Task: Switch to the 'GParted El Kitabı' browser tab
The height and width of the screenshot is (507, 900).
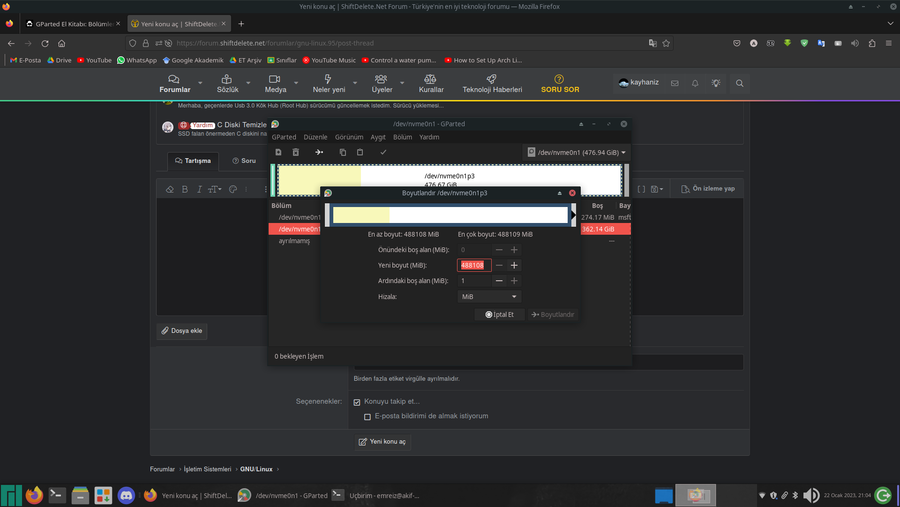Action: pos(73,24)
